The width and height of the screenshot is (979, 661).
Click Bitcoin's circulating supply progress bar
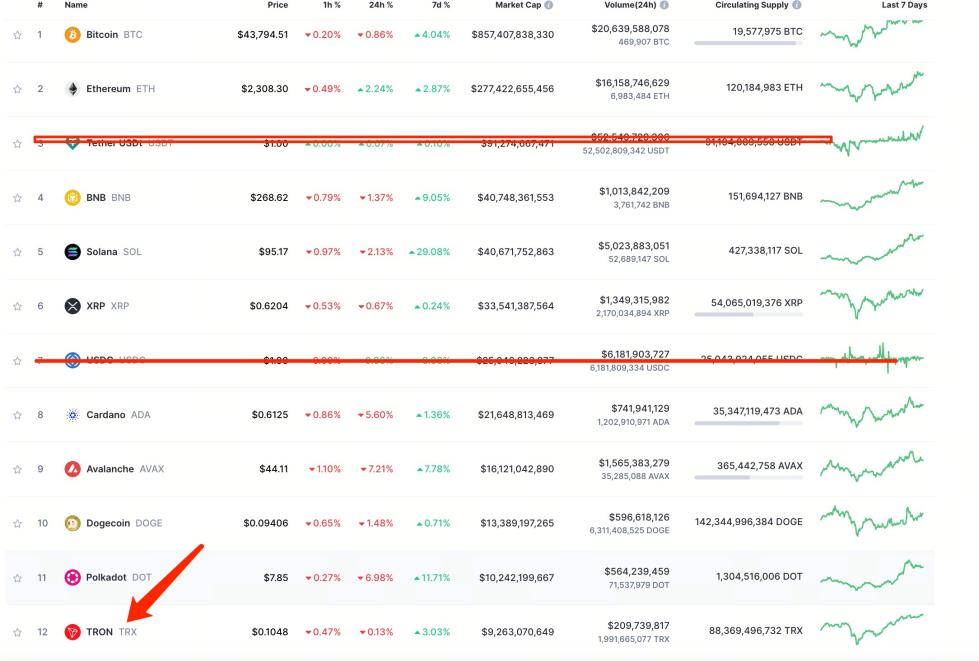[748, 43]
